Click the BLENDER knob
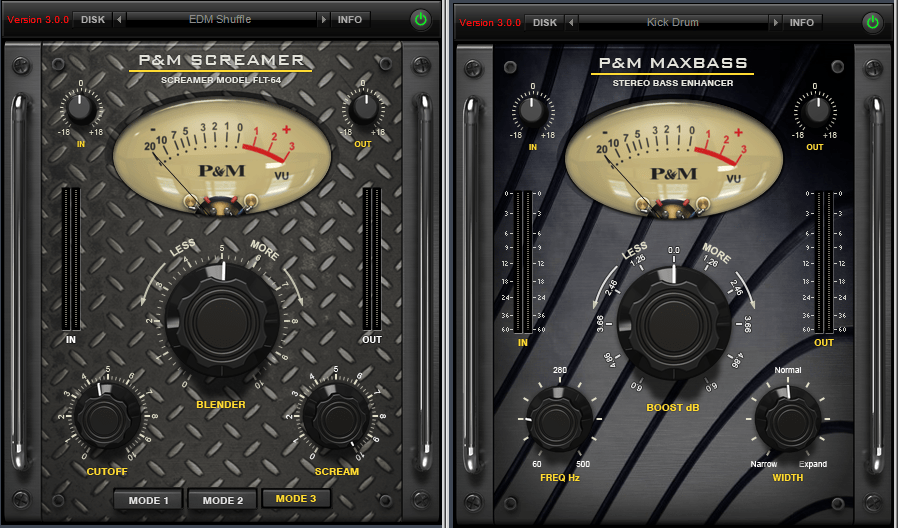Screen dimensions: 898x528 [222, 320]
